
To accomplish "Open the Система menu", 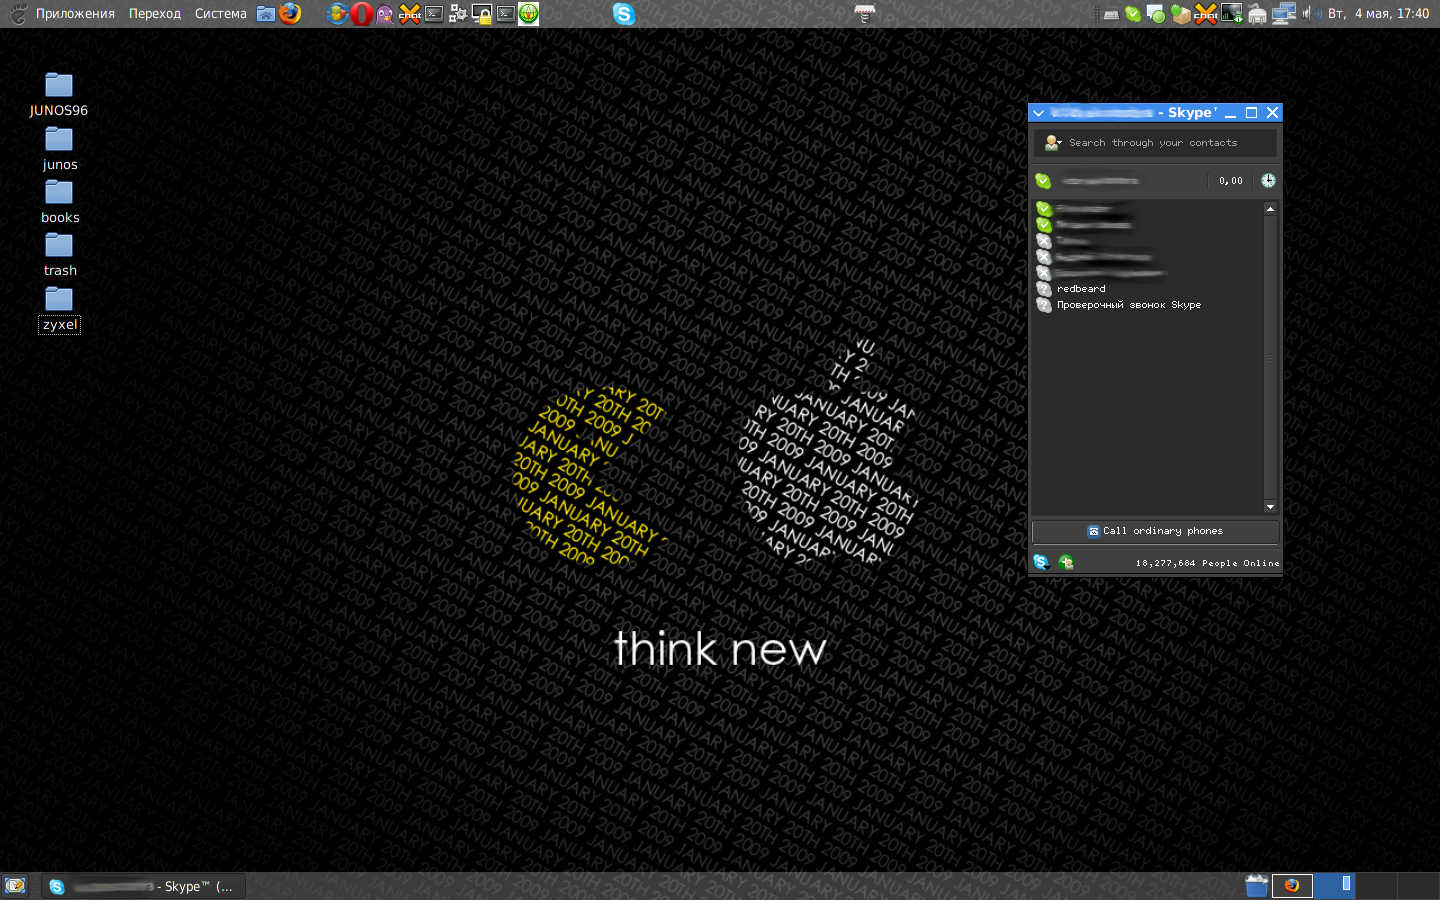I will tap(221, 13).
